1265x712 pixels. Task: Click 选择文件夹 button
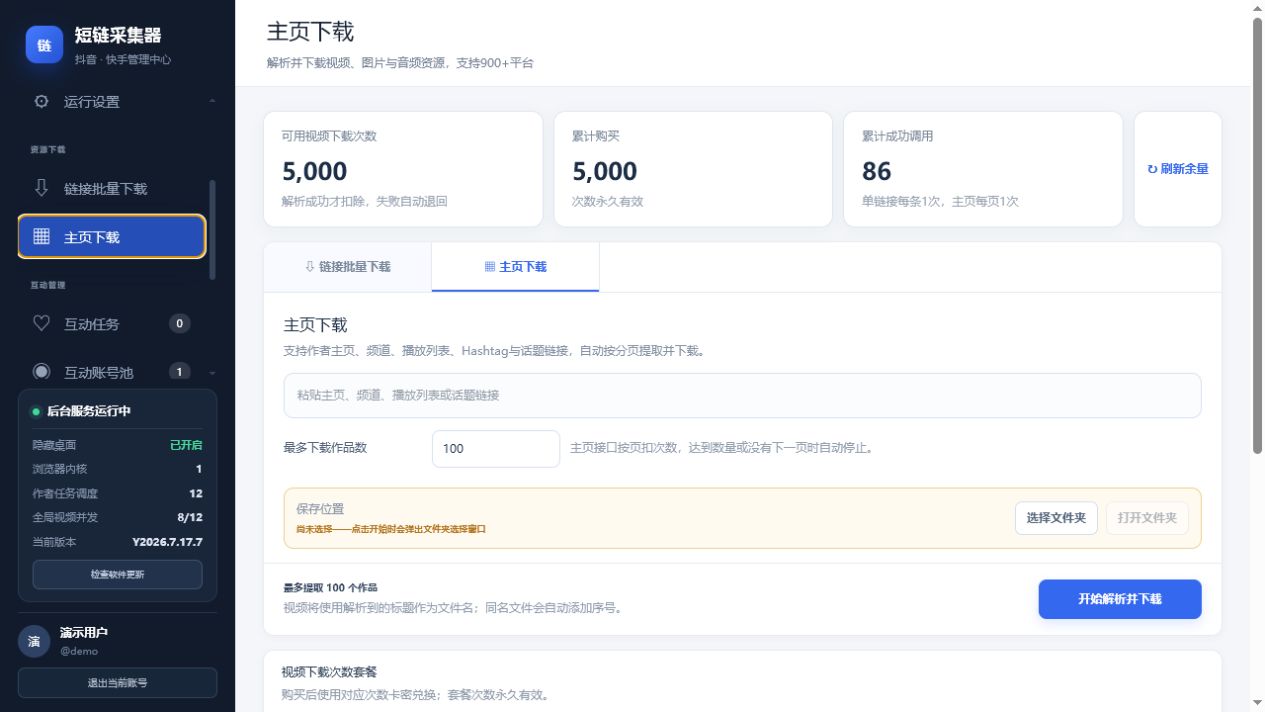(1056, 518)
